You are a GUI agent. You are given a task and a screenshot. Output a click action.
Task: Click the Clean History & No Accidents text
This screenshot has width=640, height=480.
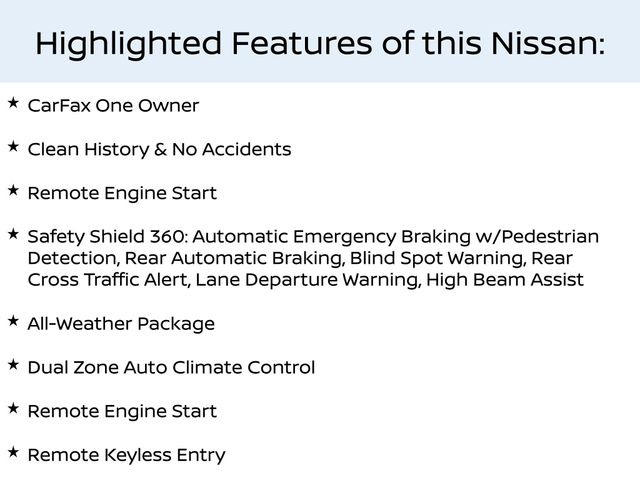tap(159, 150)
